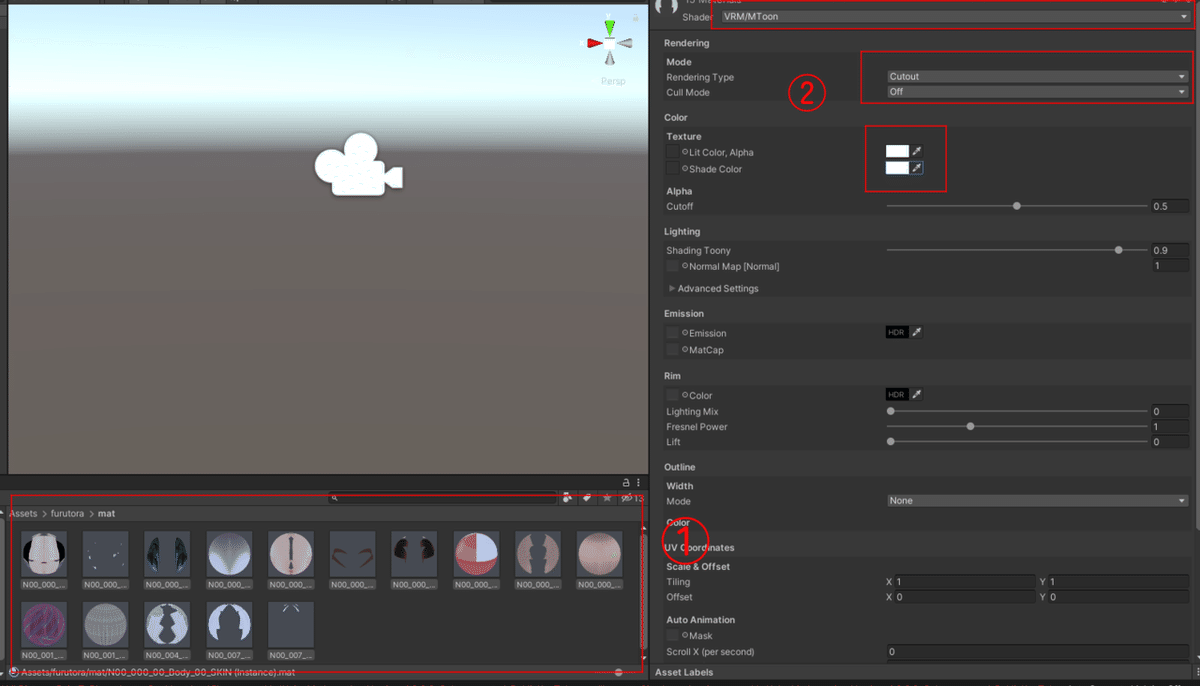Click the Shading Toony slider handle

click(1119, 250)
